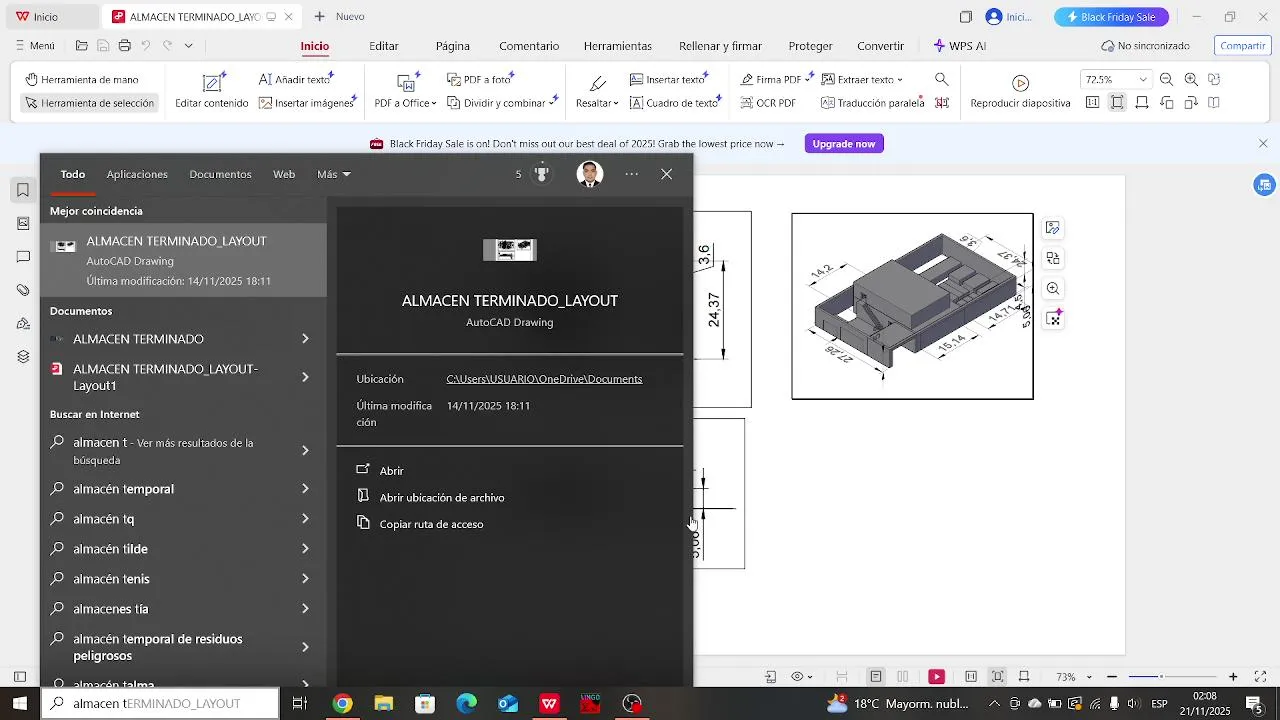Click Black Friday Sale button
The width and height of the screenshot is (1280, 720).
tap(1111, 17)
